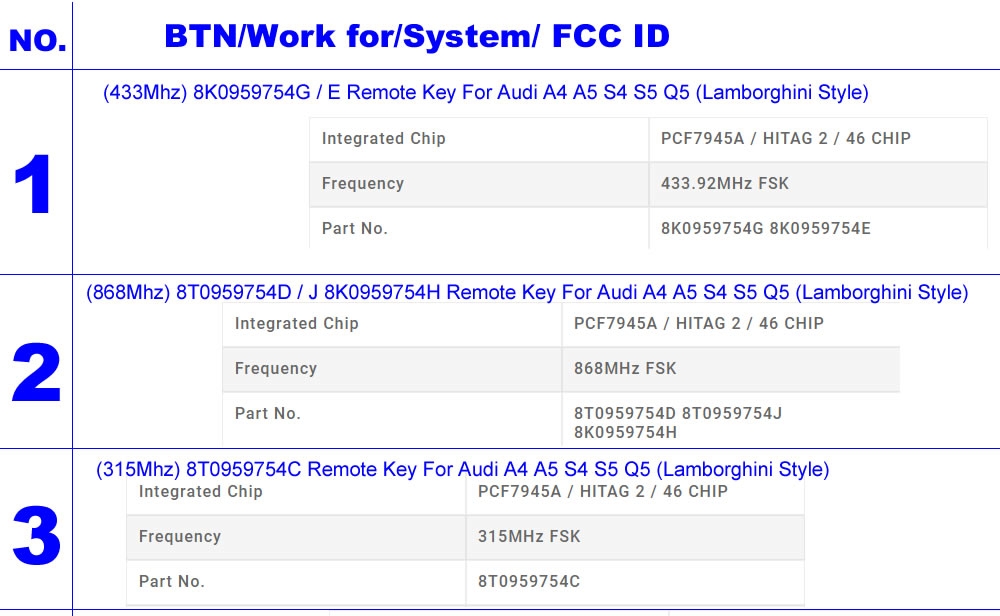Image resolution: width=1000 pixels, height=616 pixels.
Task: Click the 8T0959754C part number value
Action: click(529, 582)
